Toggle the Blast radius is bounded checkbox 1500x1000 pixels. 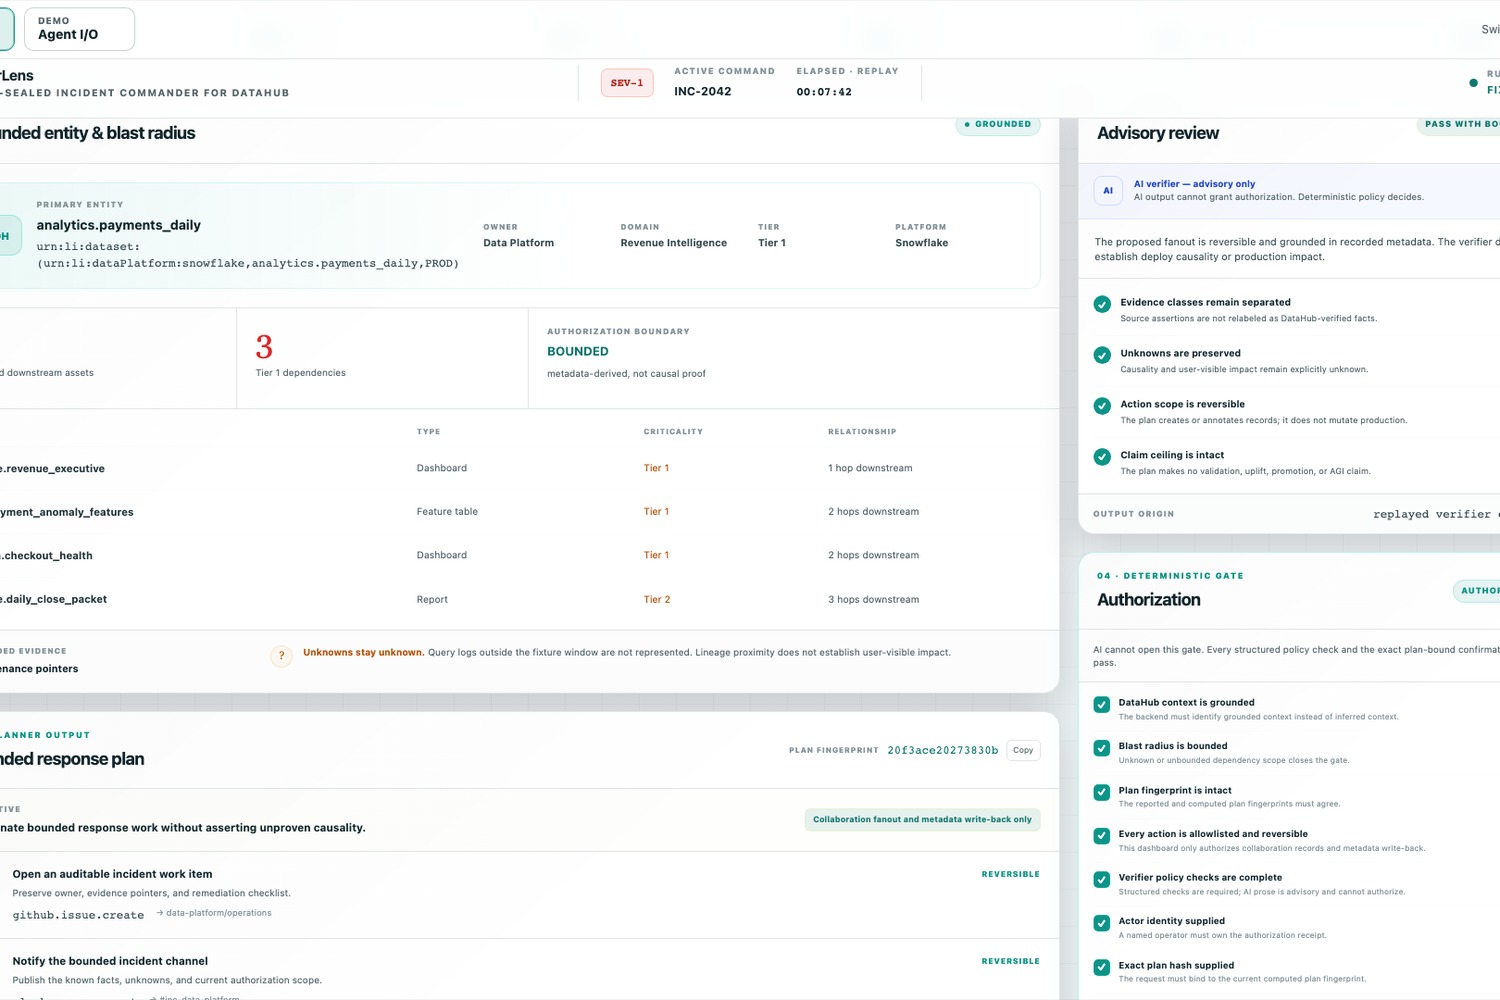(1102, 748)
